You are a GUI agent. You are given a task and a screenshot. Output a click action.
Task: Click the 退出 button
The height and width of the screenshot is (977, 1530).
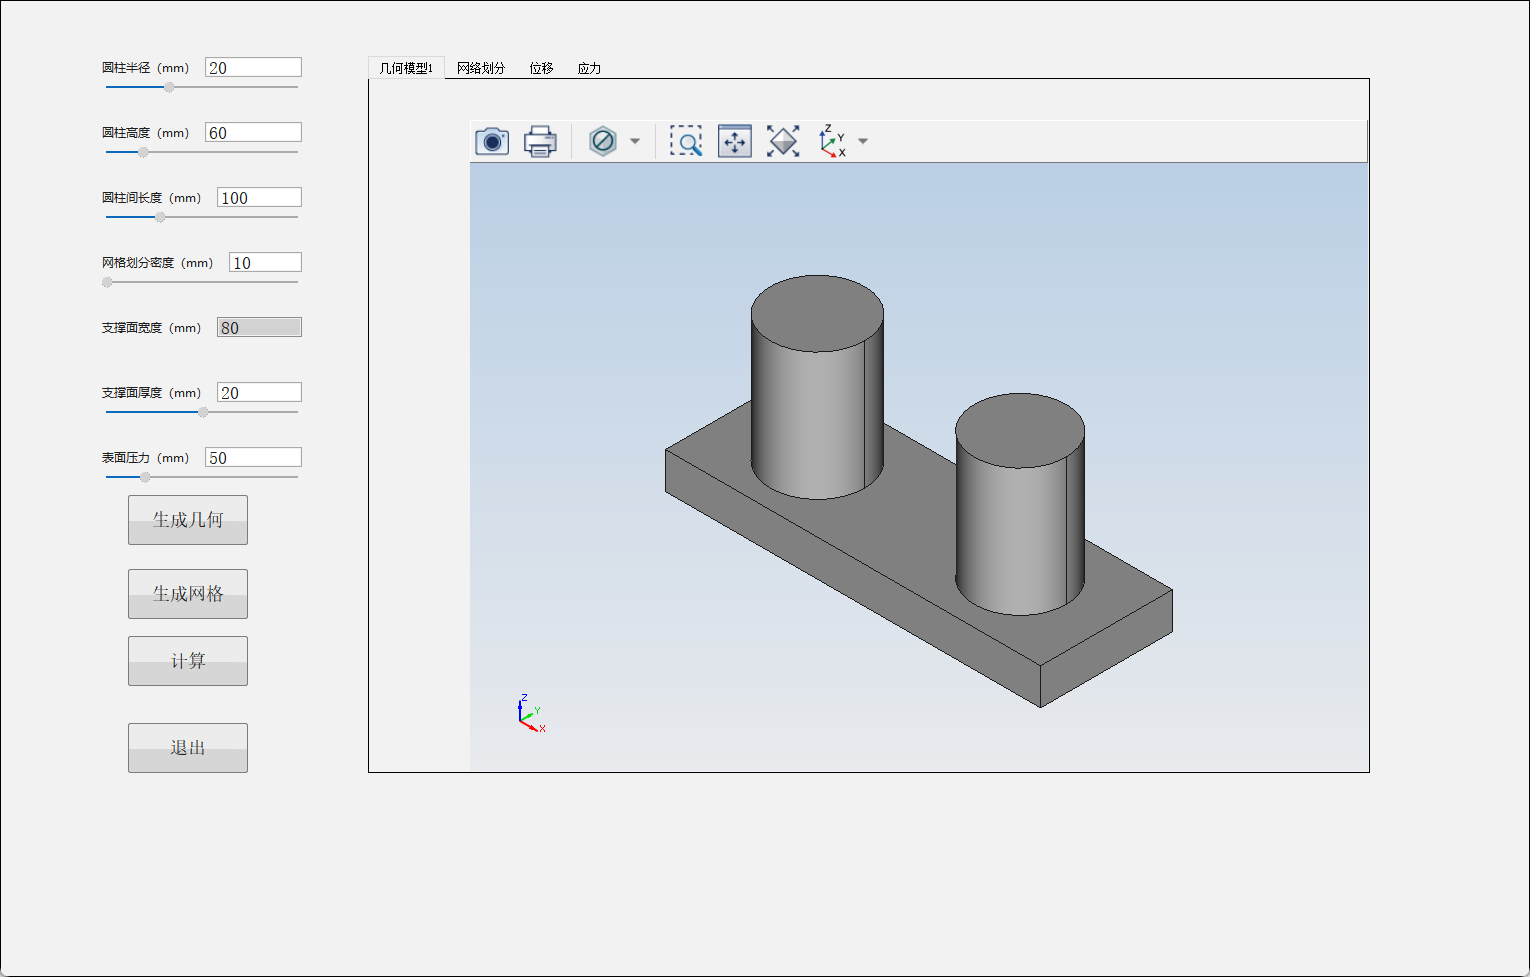pos(188,748)
